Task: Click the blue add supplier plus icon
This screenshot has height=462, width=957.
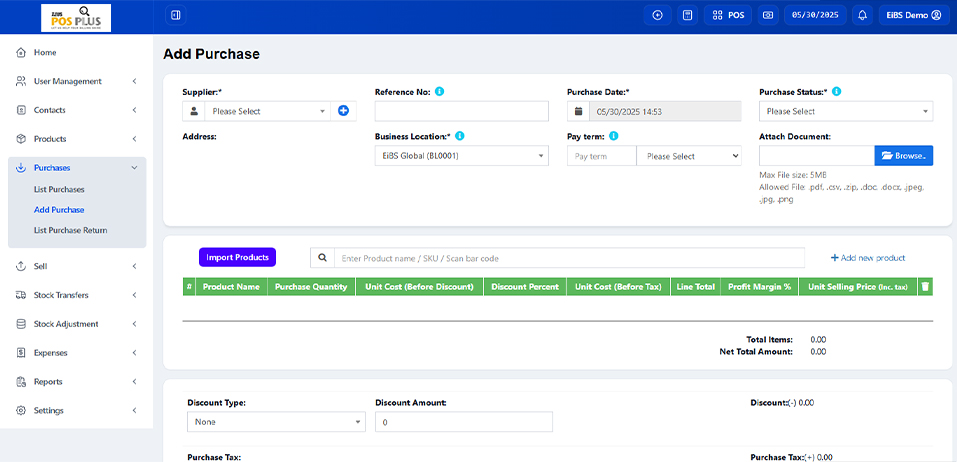Action: (x=343, y=111)
